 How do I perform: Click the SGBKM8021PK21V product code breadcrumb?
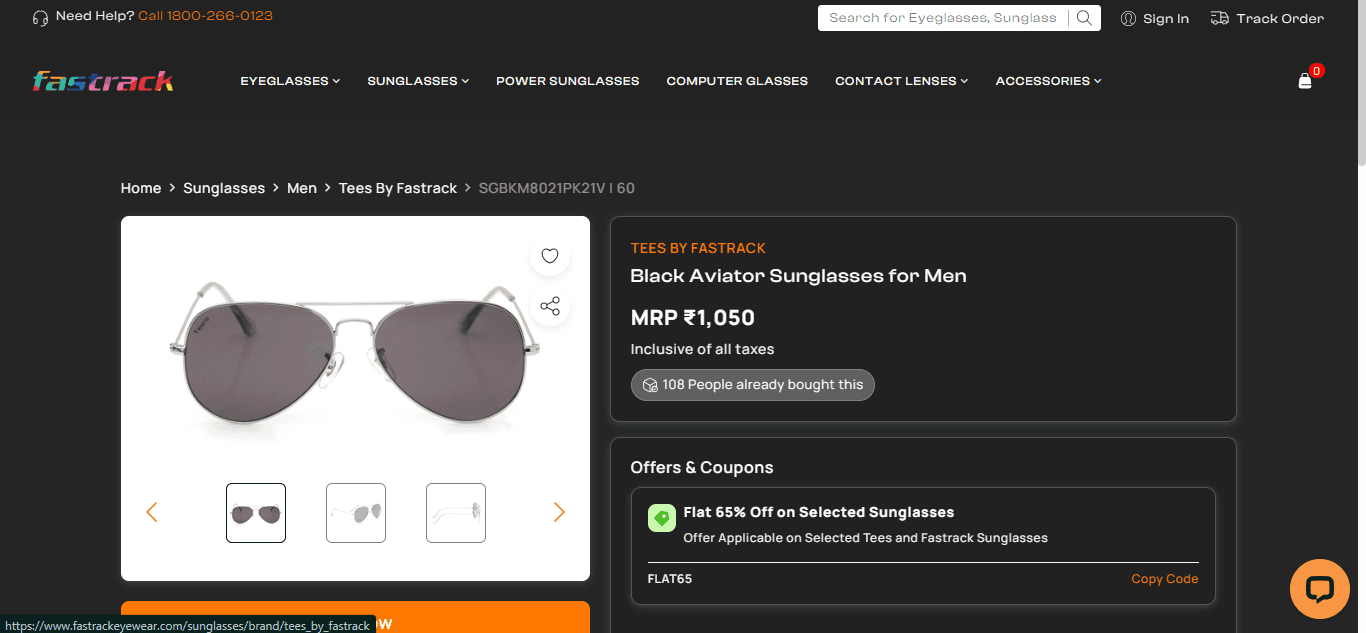coord(557,188)
